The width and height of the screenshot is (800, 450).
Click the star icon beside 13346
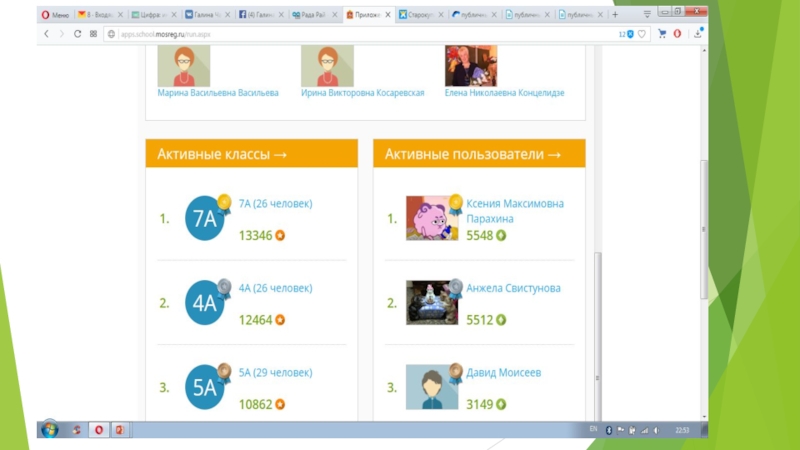point(280,236)
